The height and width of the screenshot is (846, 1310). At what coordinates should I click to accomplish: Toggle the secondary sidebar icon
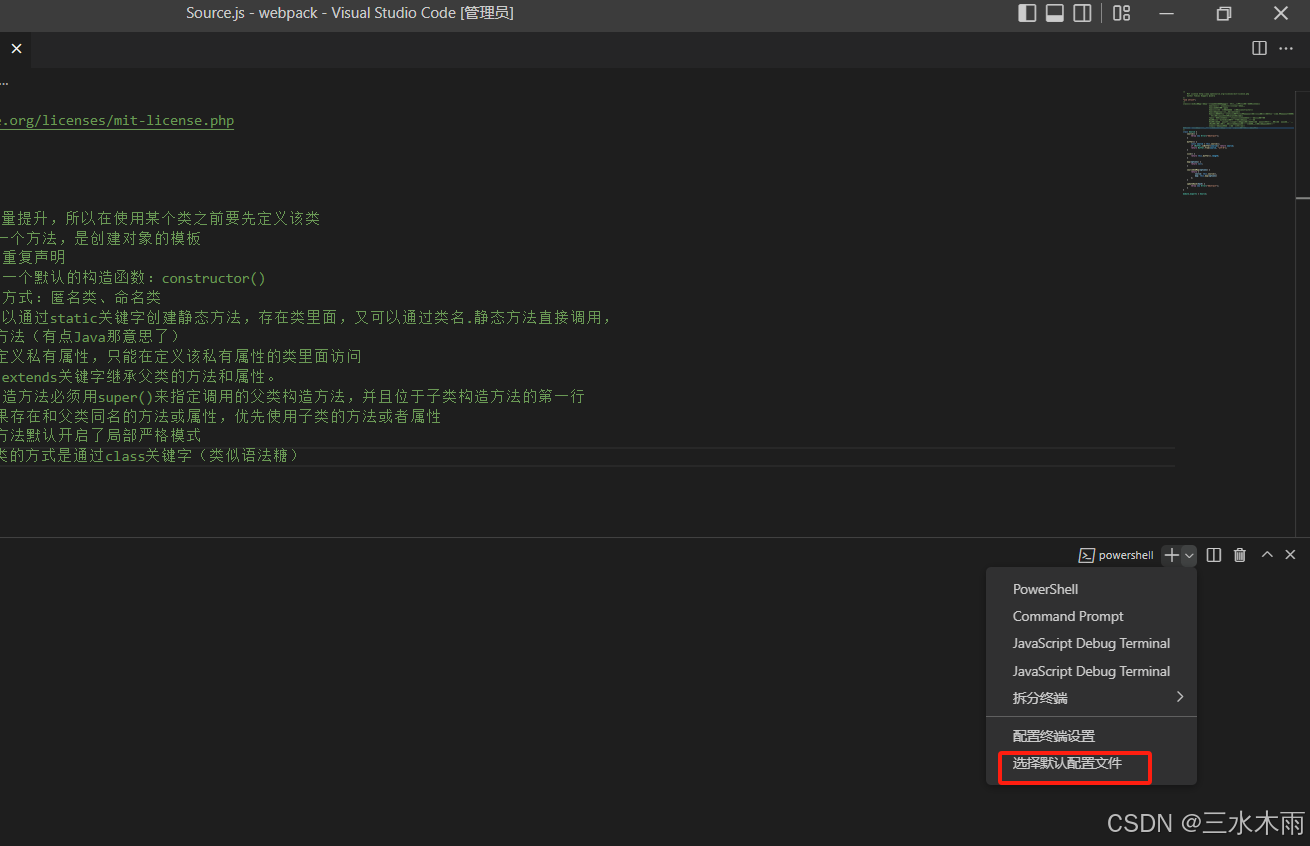coord(1082,13)
